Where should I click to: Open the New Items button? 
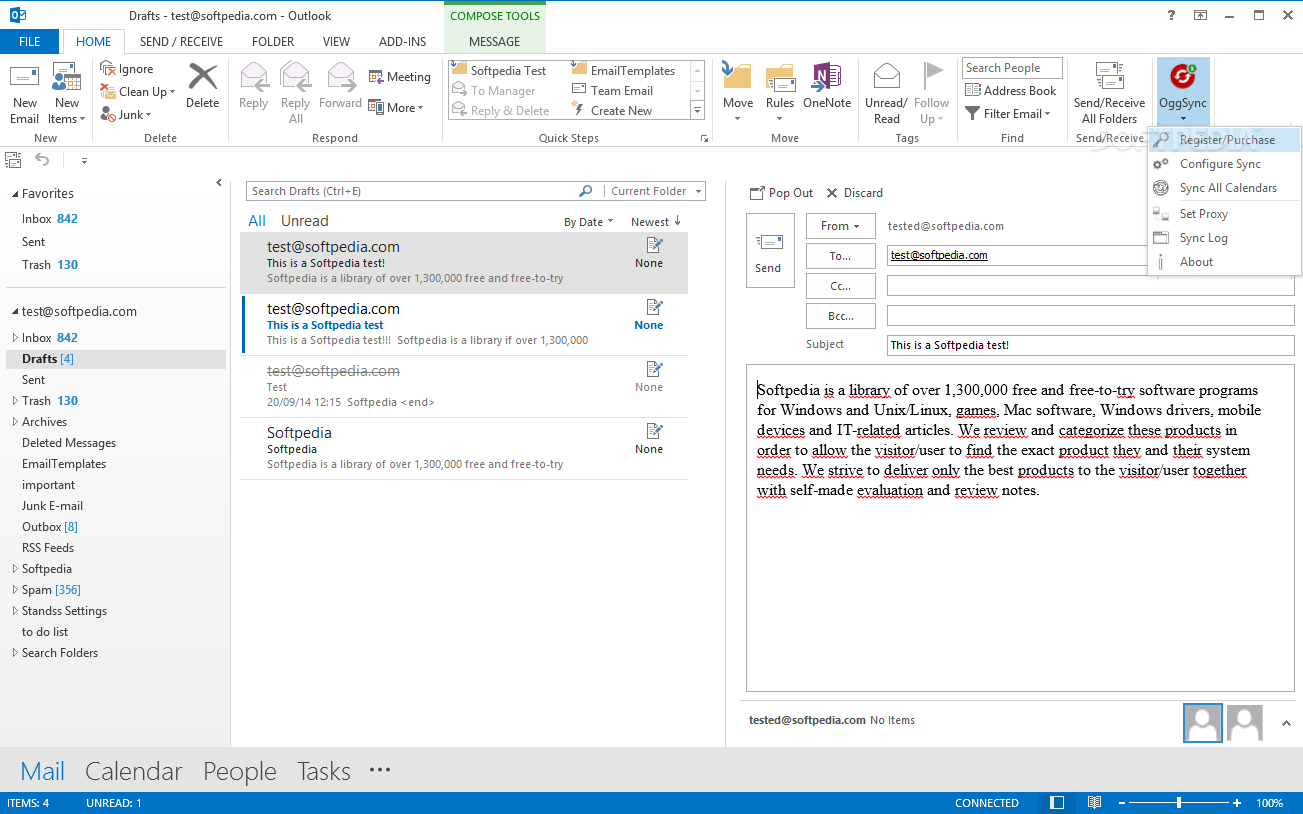click(67, 93)
